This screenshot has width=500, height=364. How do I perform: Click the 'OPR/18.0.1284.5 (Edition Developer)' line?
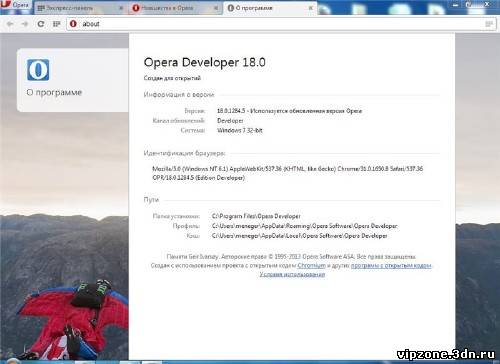[198, 178]
